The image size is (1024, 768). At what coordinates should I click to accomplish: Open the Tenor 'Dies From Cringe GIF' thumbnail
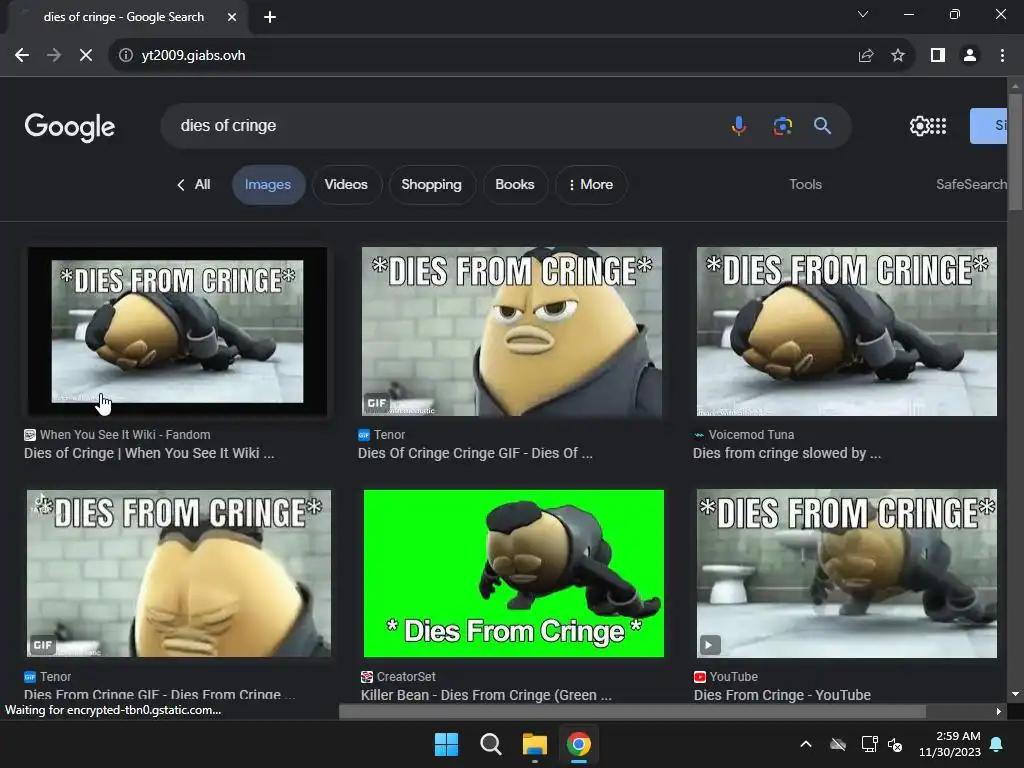[178, 573]
